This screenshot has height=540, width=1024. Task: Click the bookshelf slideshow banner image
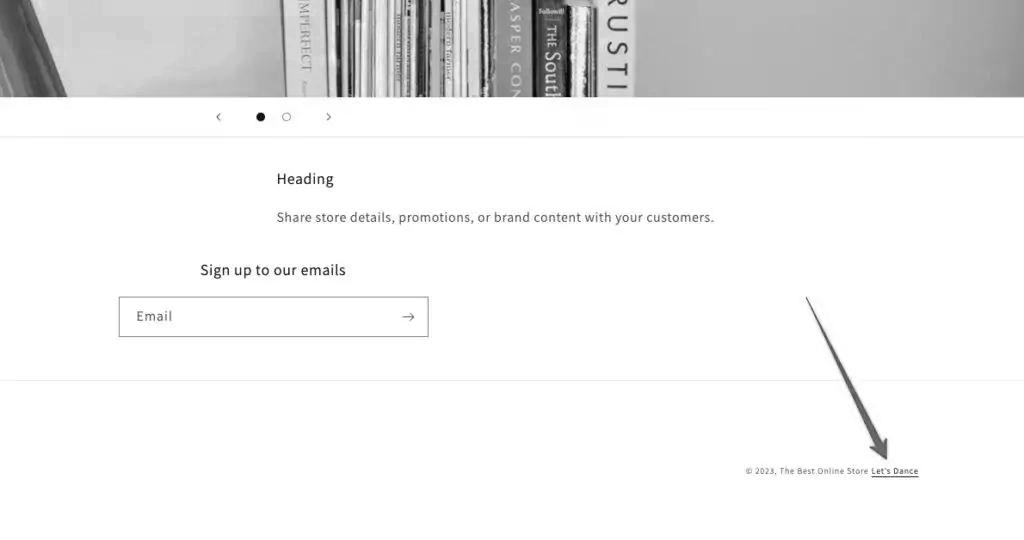(512, 48)
